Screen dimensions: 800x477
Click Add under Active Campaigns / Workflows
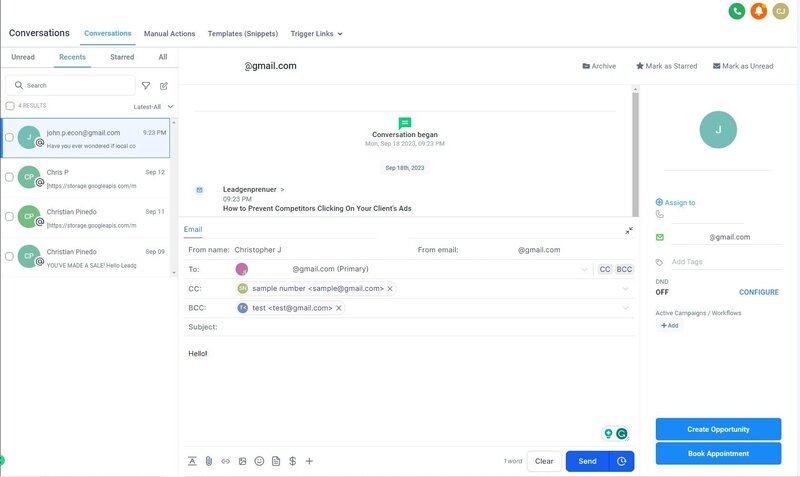point(669,325)
